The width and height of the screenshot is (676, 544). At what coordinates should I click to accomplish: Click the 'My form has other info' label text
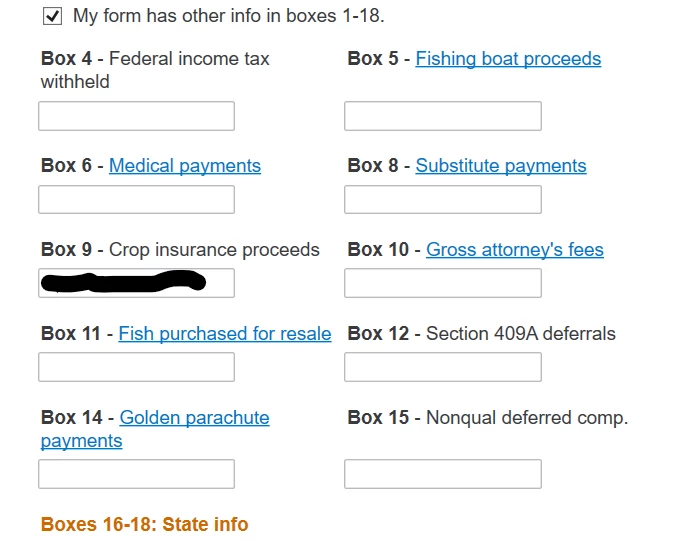tap(228, 16)
